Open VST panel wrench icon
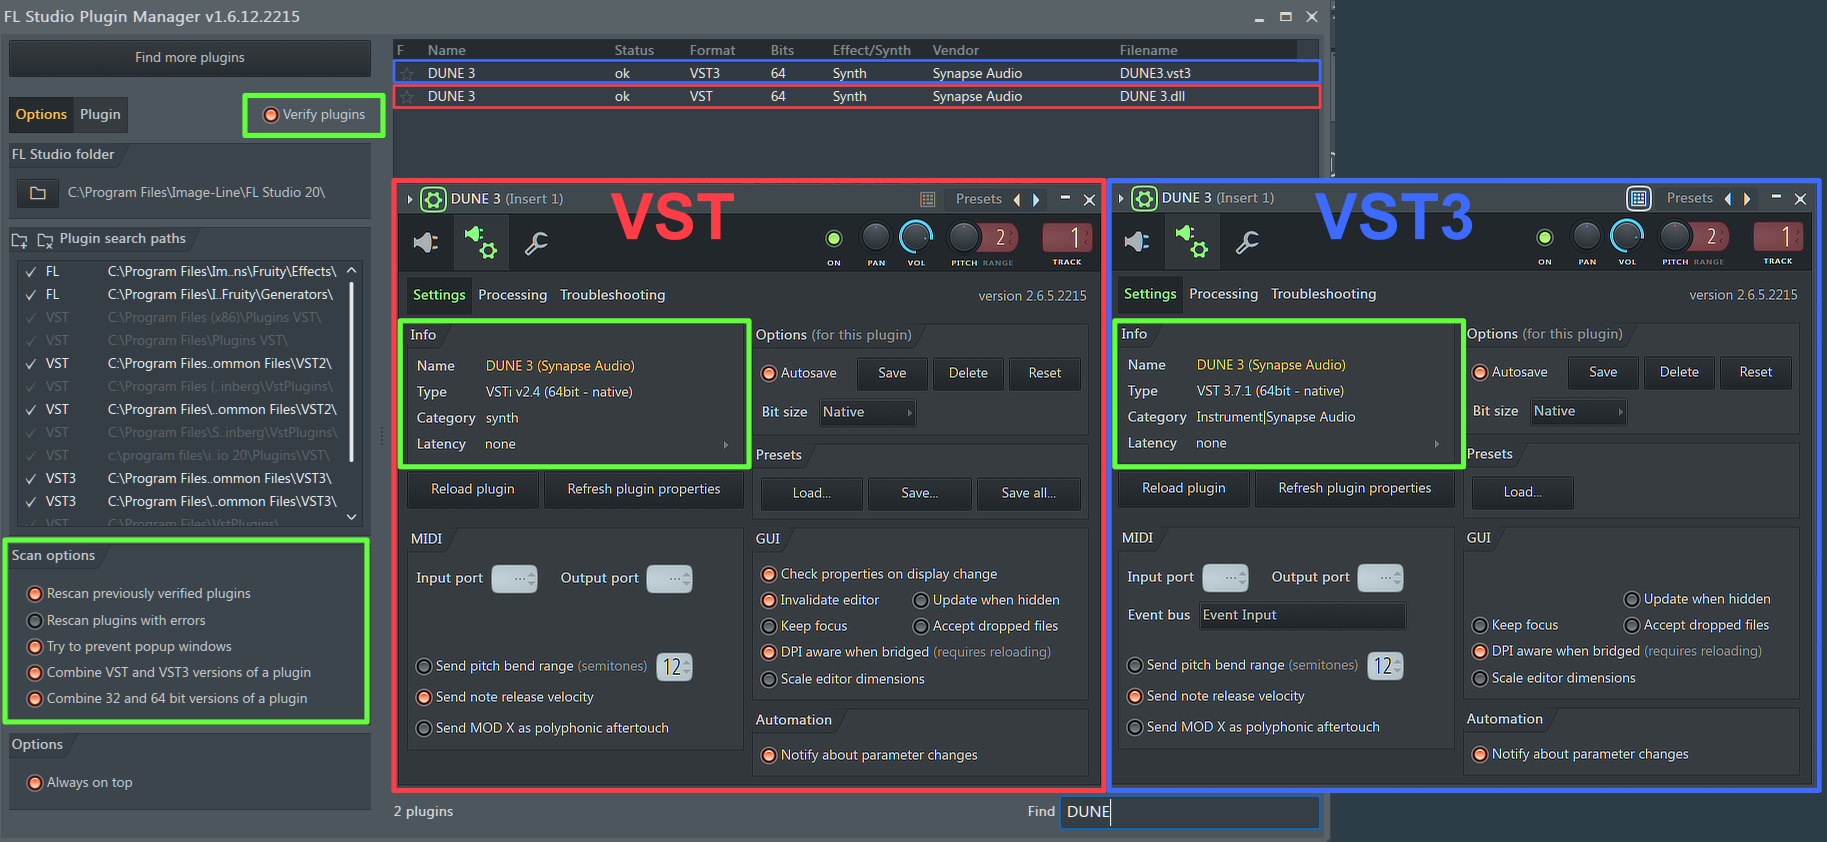 tap(536, 243)
